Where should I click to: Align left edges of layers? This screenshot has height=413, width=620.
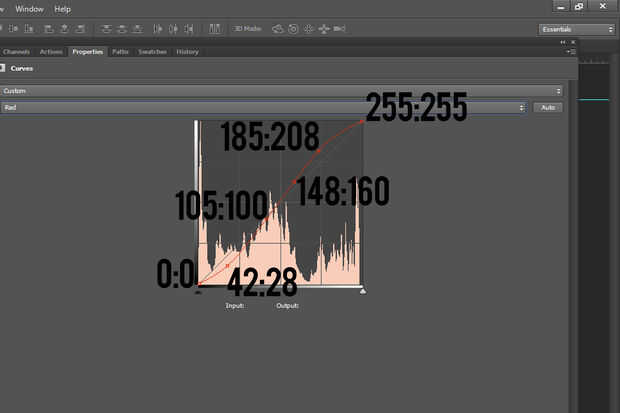(x=49, y=28)
